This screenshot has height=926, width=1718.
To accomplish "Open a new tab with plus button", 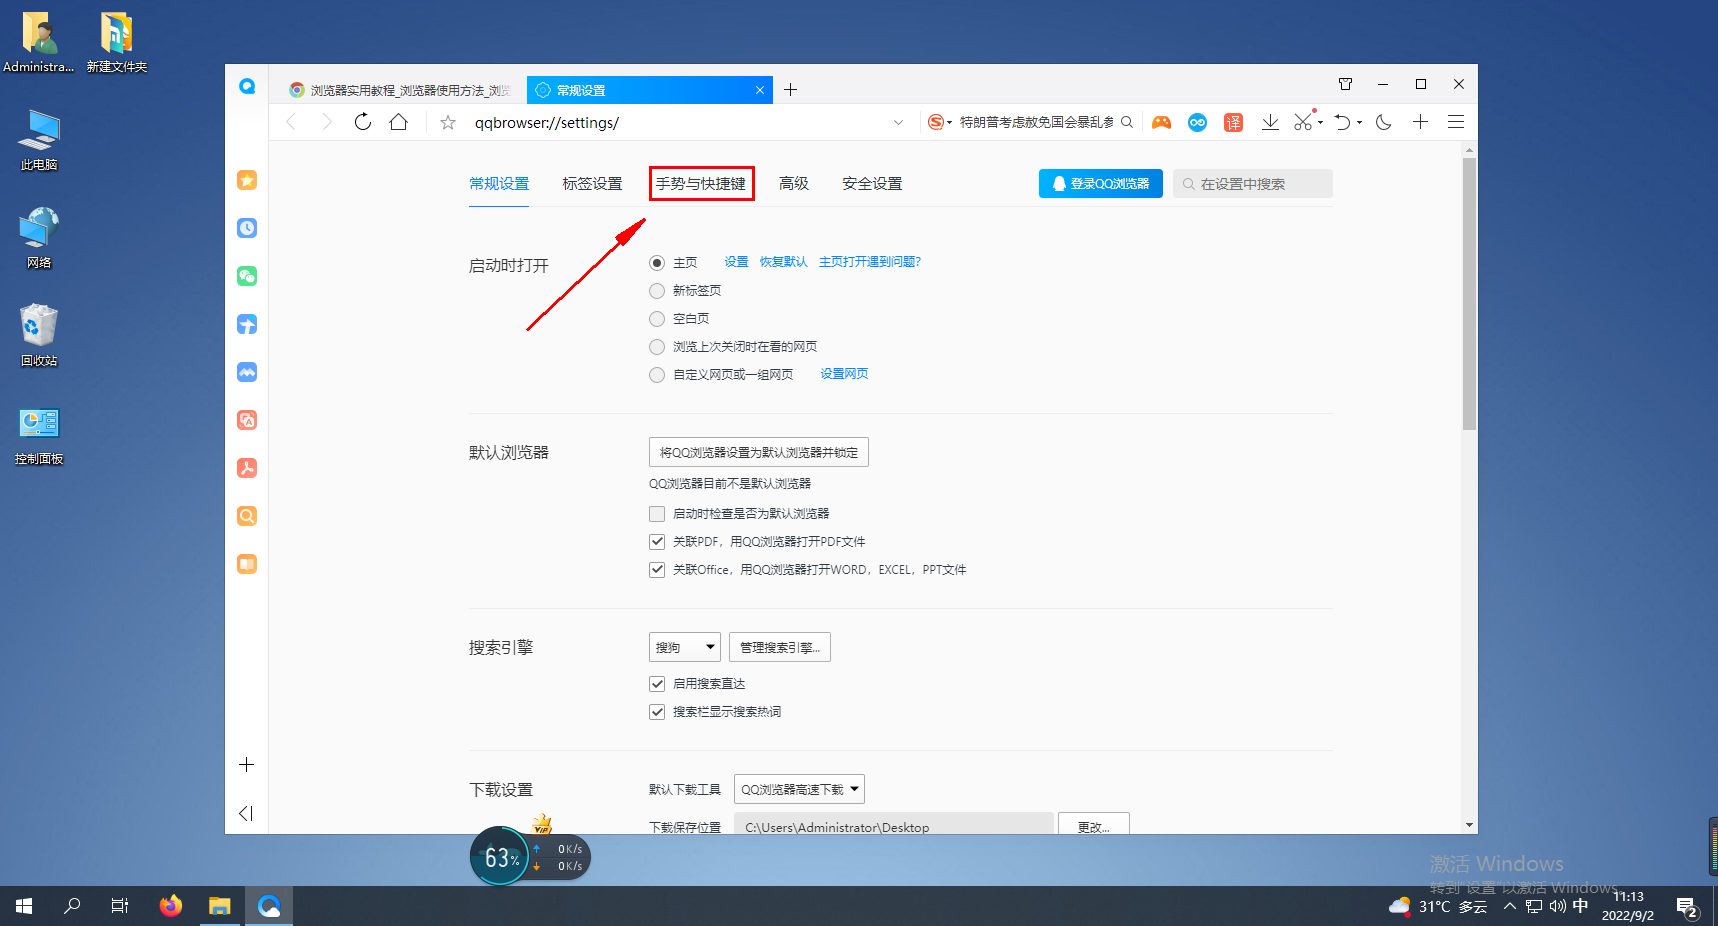I will point(790,90).
